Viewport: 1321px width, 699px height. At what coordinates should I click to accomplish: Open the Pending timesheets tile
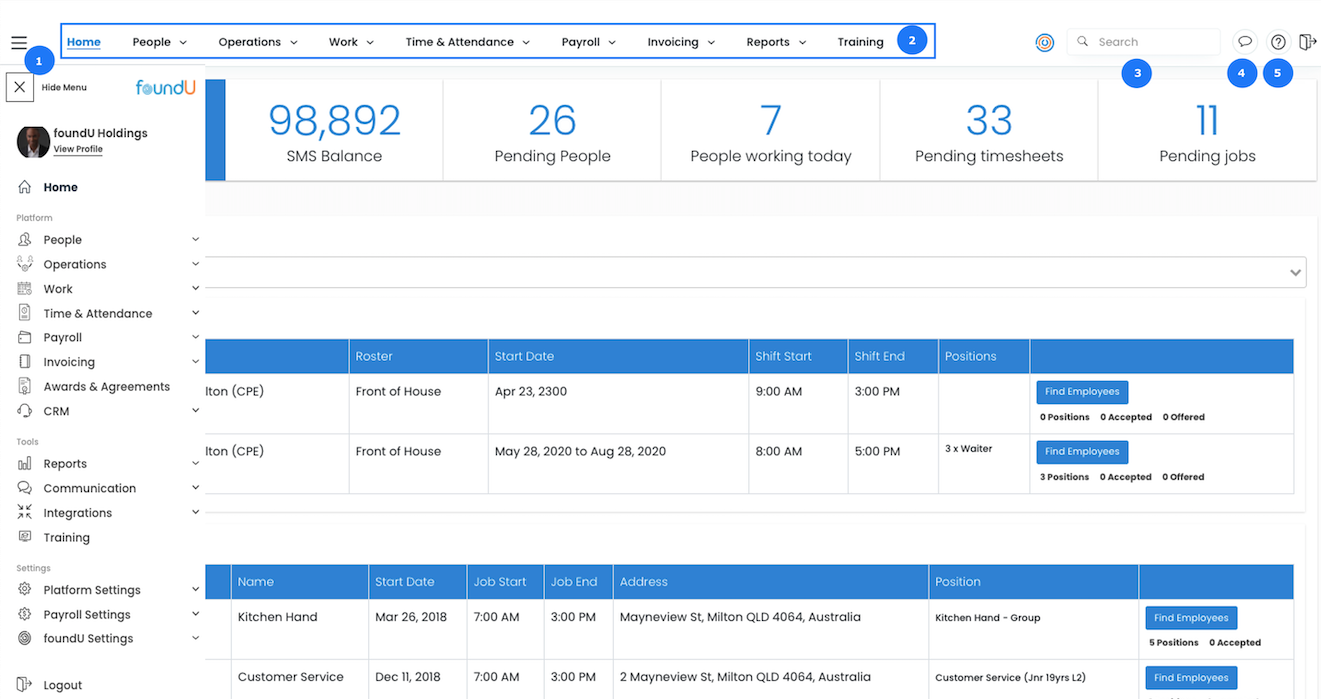click(988, 131)
